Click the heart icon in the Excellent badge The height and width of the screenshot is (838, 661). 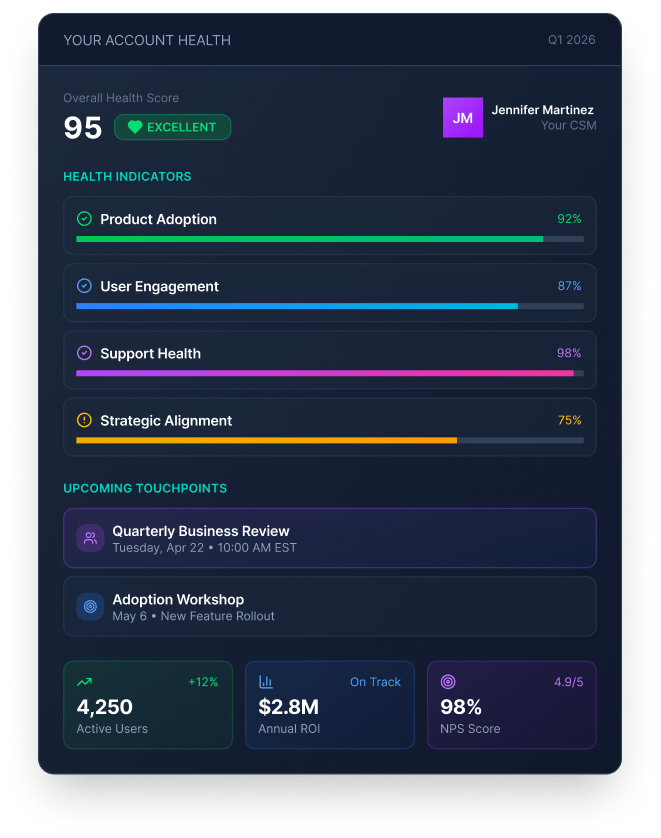135,127
